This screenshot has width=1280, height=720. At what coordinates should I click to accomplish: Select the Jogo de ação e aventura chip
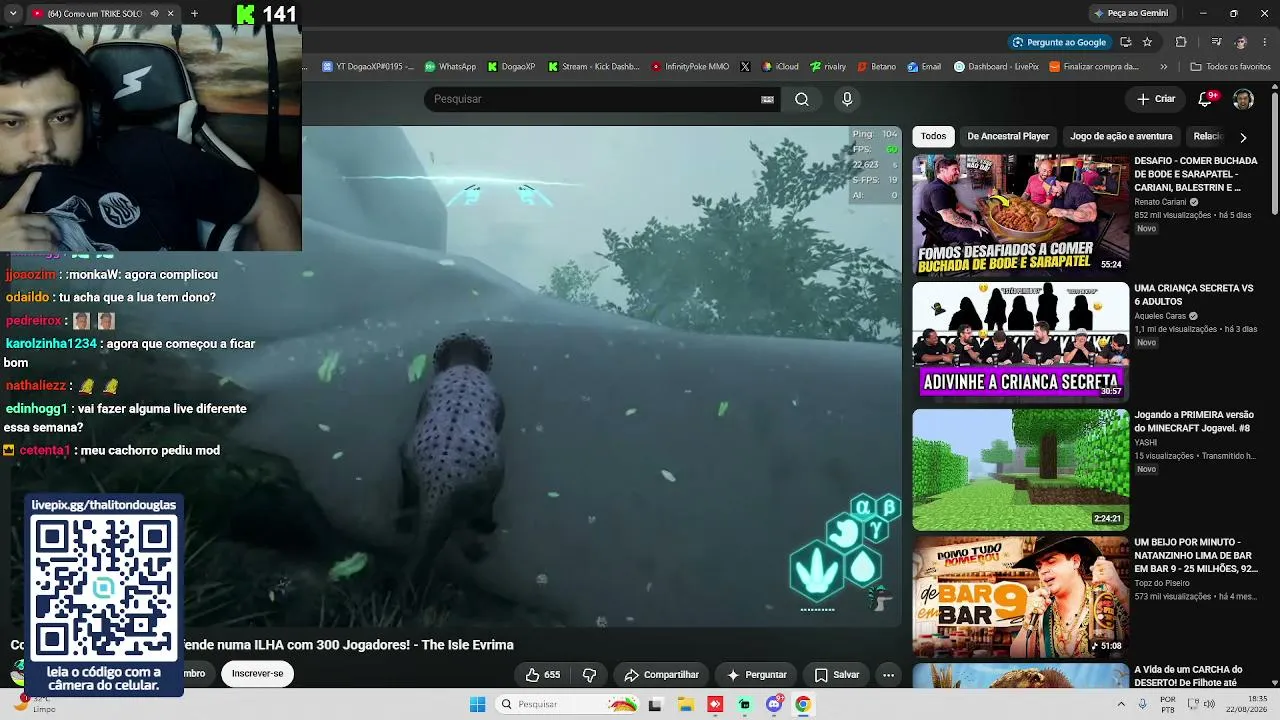(1121, 136)
